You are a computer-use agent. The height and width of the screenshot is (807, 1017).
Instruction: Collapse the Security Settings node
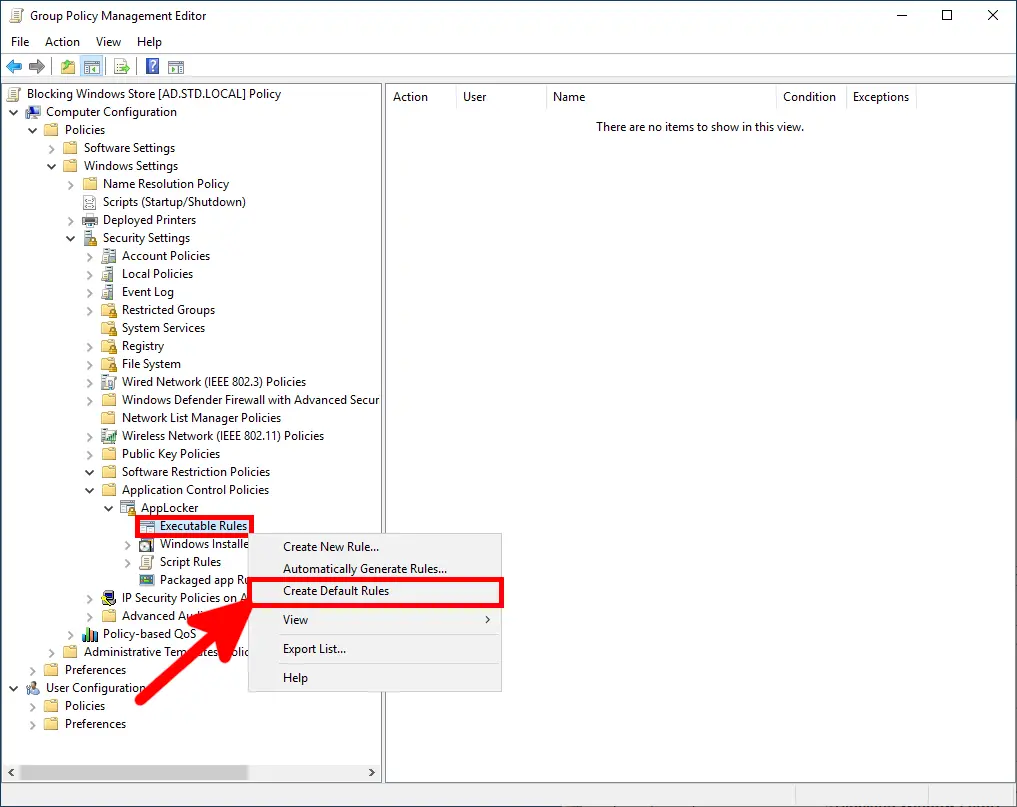(70, 237)
